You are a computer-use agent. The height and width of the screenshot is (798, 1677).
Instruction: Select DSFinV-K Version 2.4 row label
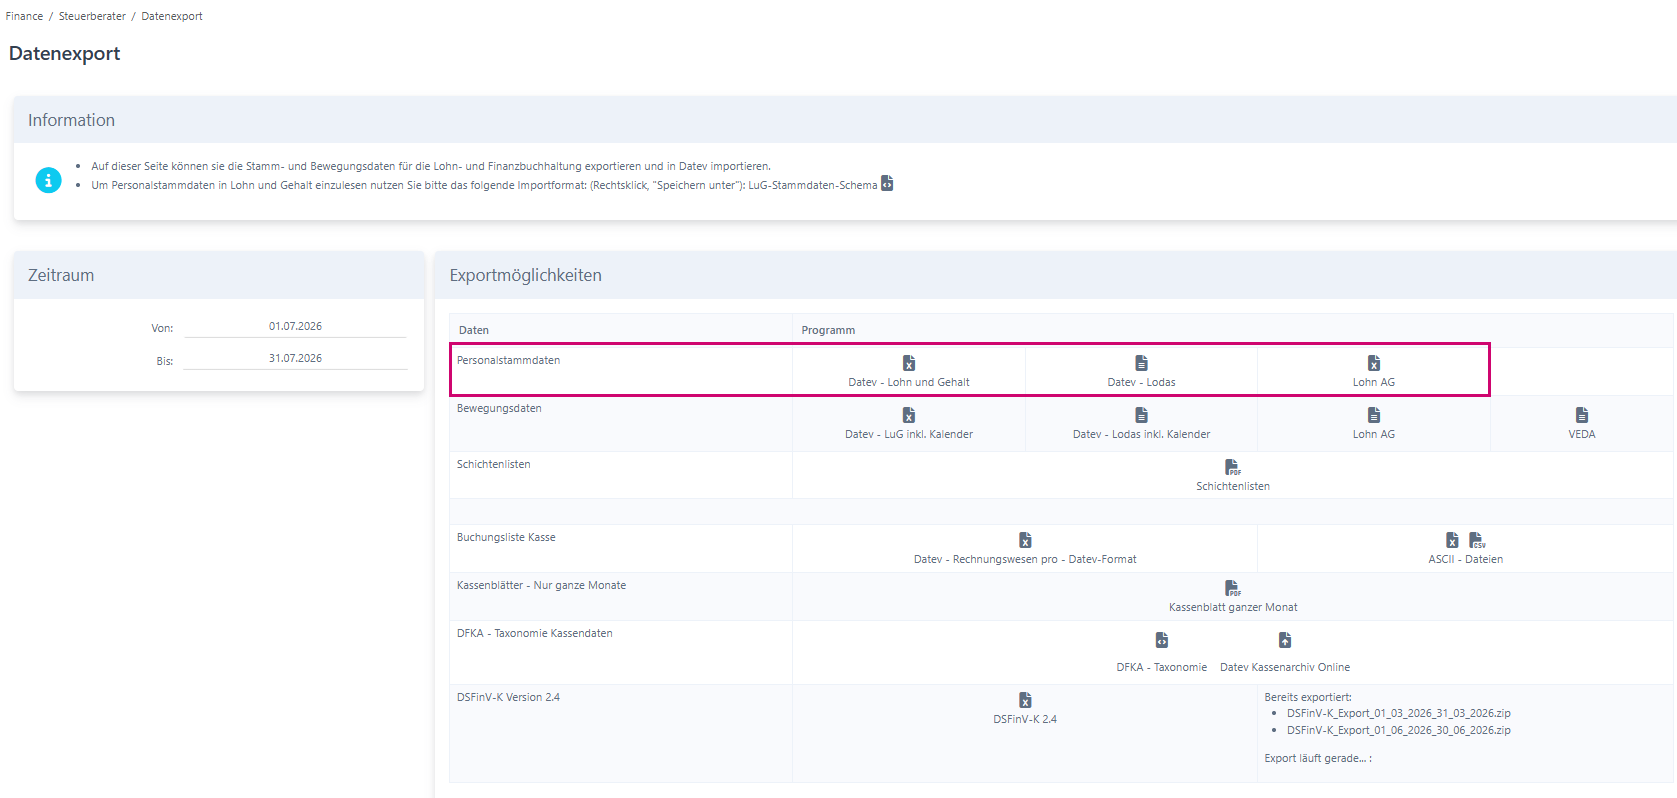click(x=508, y=697)
